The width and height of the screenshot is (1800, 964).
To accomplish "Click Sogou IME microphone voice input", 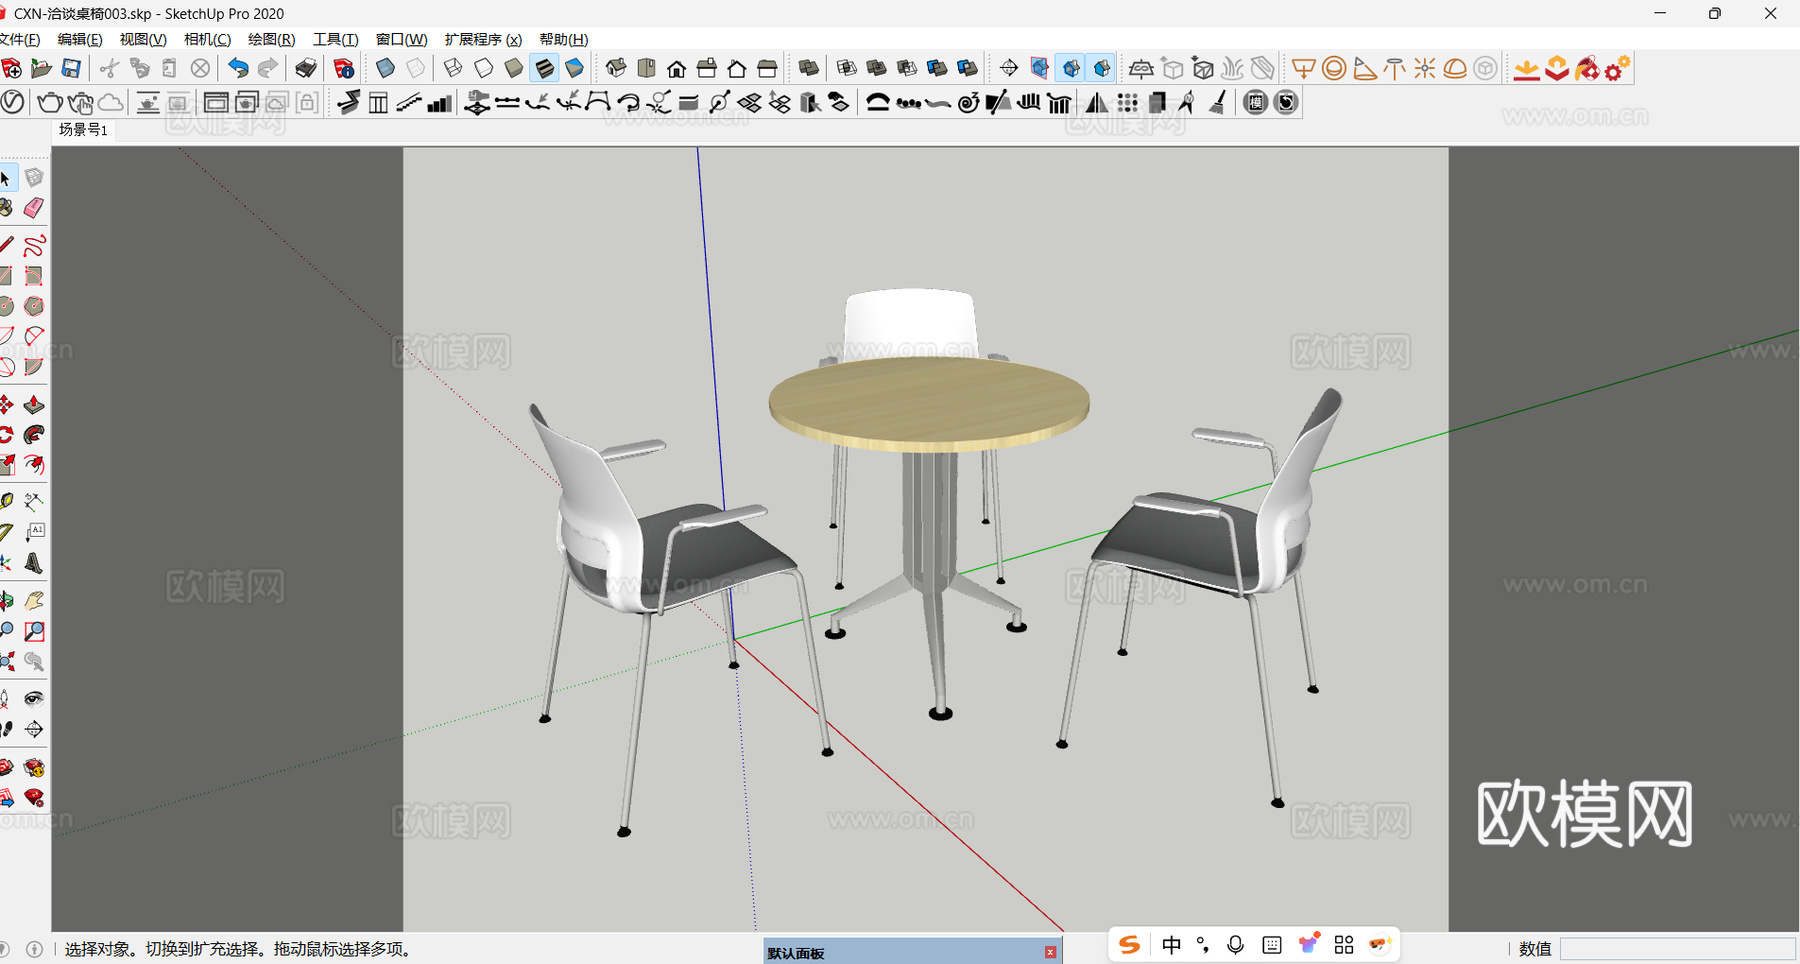I will tap(1236, 945).
